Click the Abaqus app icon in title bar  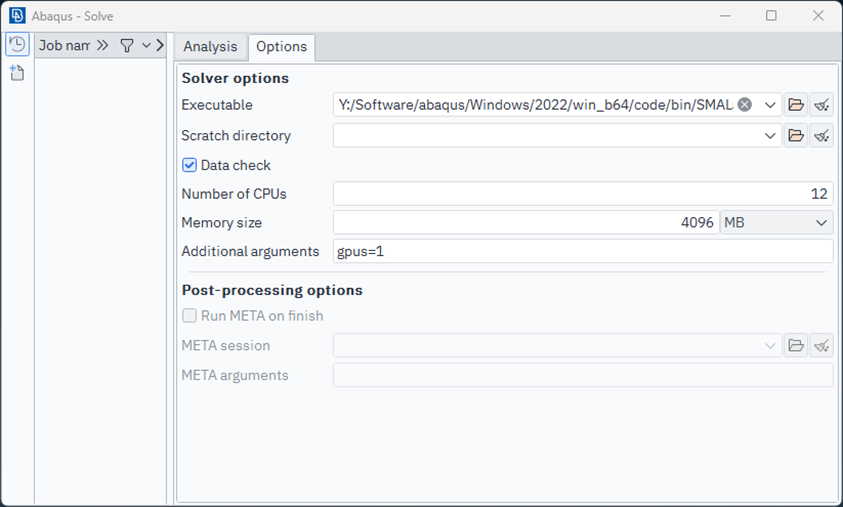pyautogui.click(x=17, y=16)
